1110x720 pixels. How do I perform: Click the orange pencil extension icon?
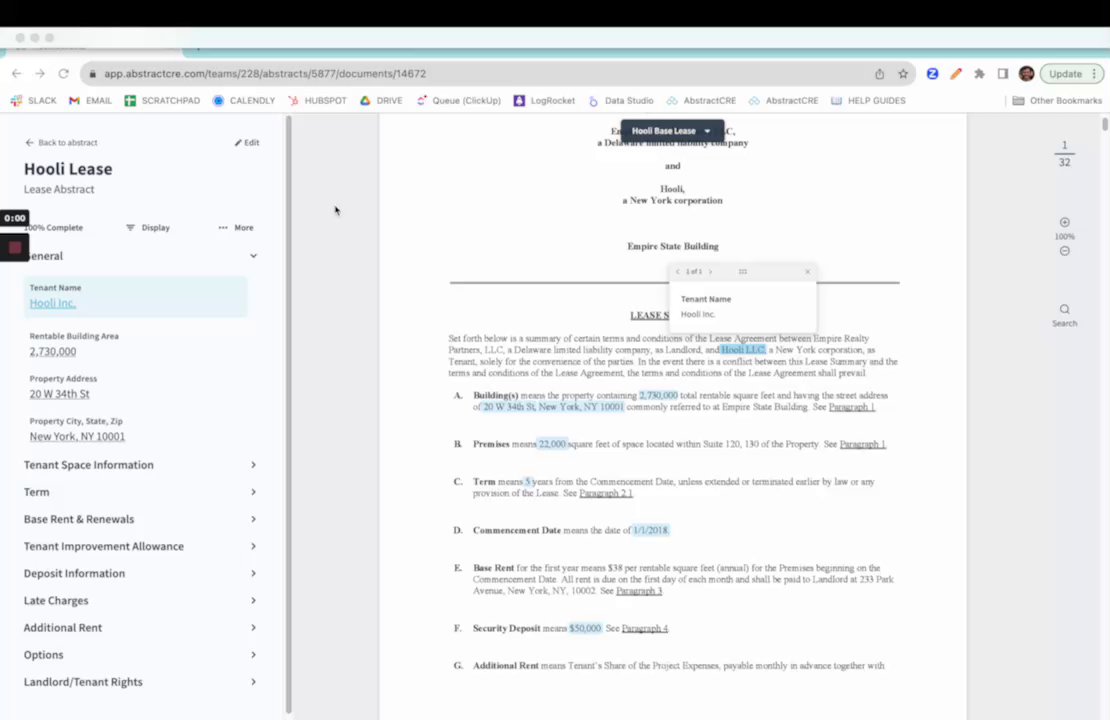(x=956, y=74)
